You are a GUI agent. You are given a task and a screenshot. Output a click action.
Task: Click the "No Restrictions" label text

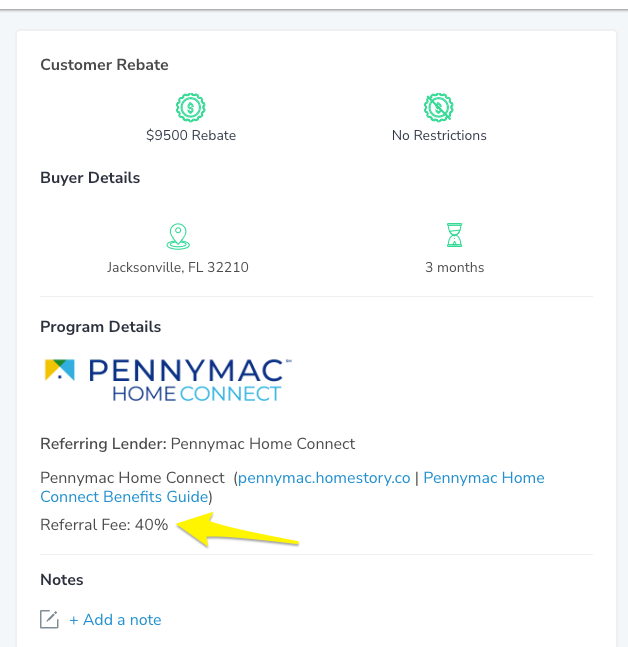[x=439, y=135]
